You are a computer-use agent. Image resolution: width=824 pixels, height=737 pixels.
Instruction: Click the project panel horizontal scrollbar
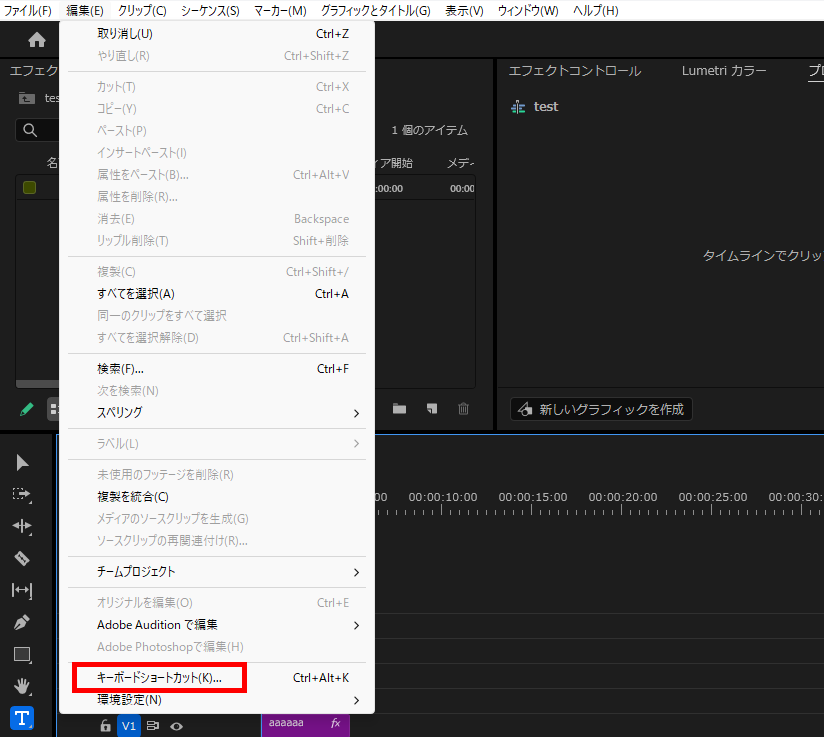click(x=37, y=384)
